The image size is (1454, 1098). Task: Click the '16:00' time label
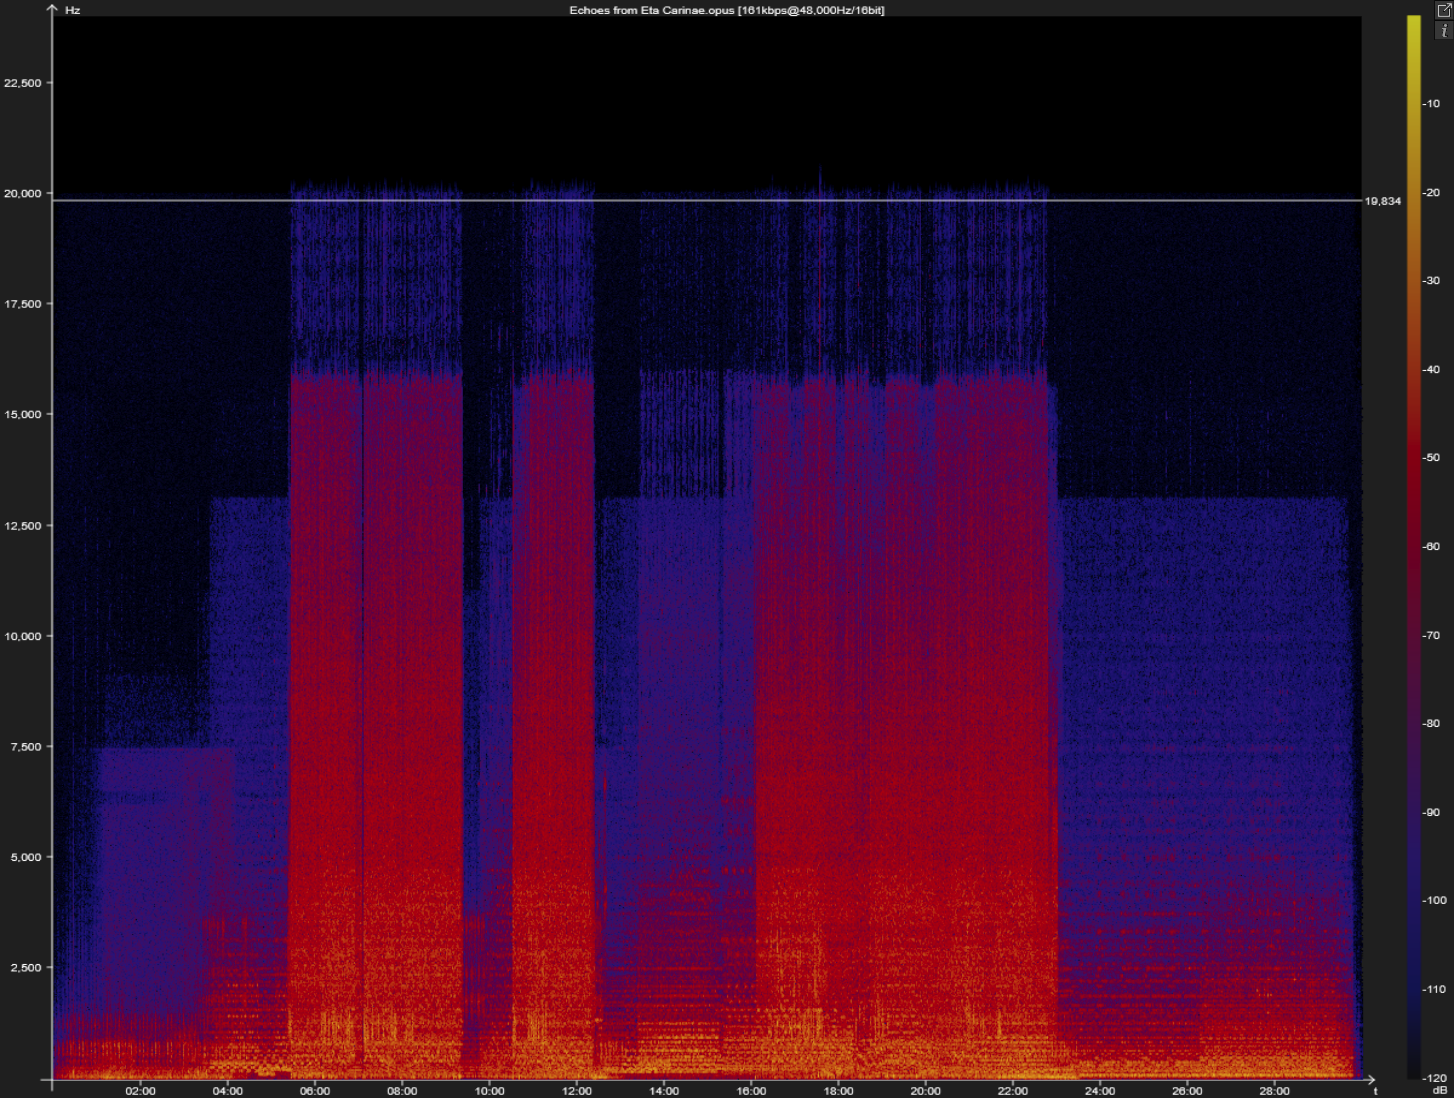point(751,1090)
